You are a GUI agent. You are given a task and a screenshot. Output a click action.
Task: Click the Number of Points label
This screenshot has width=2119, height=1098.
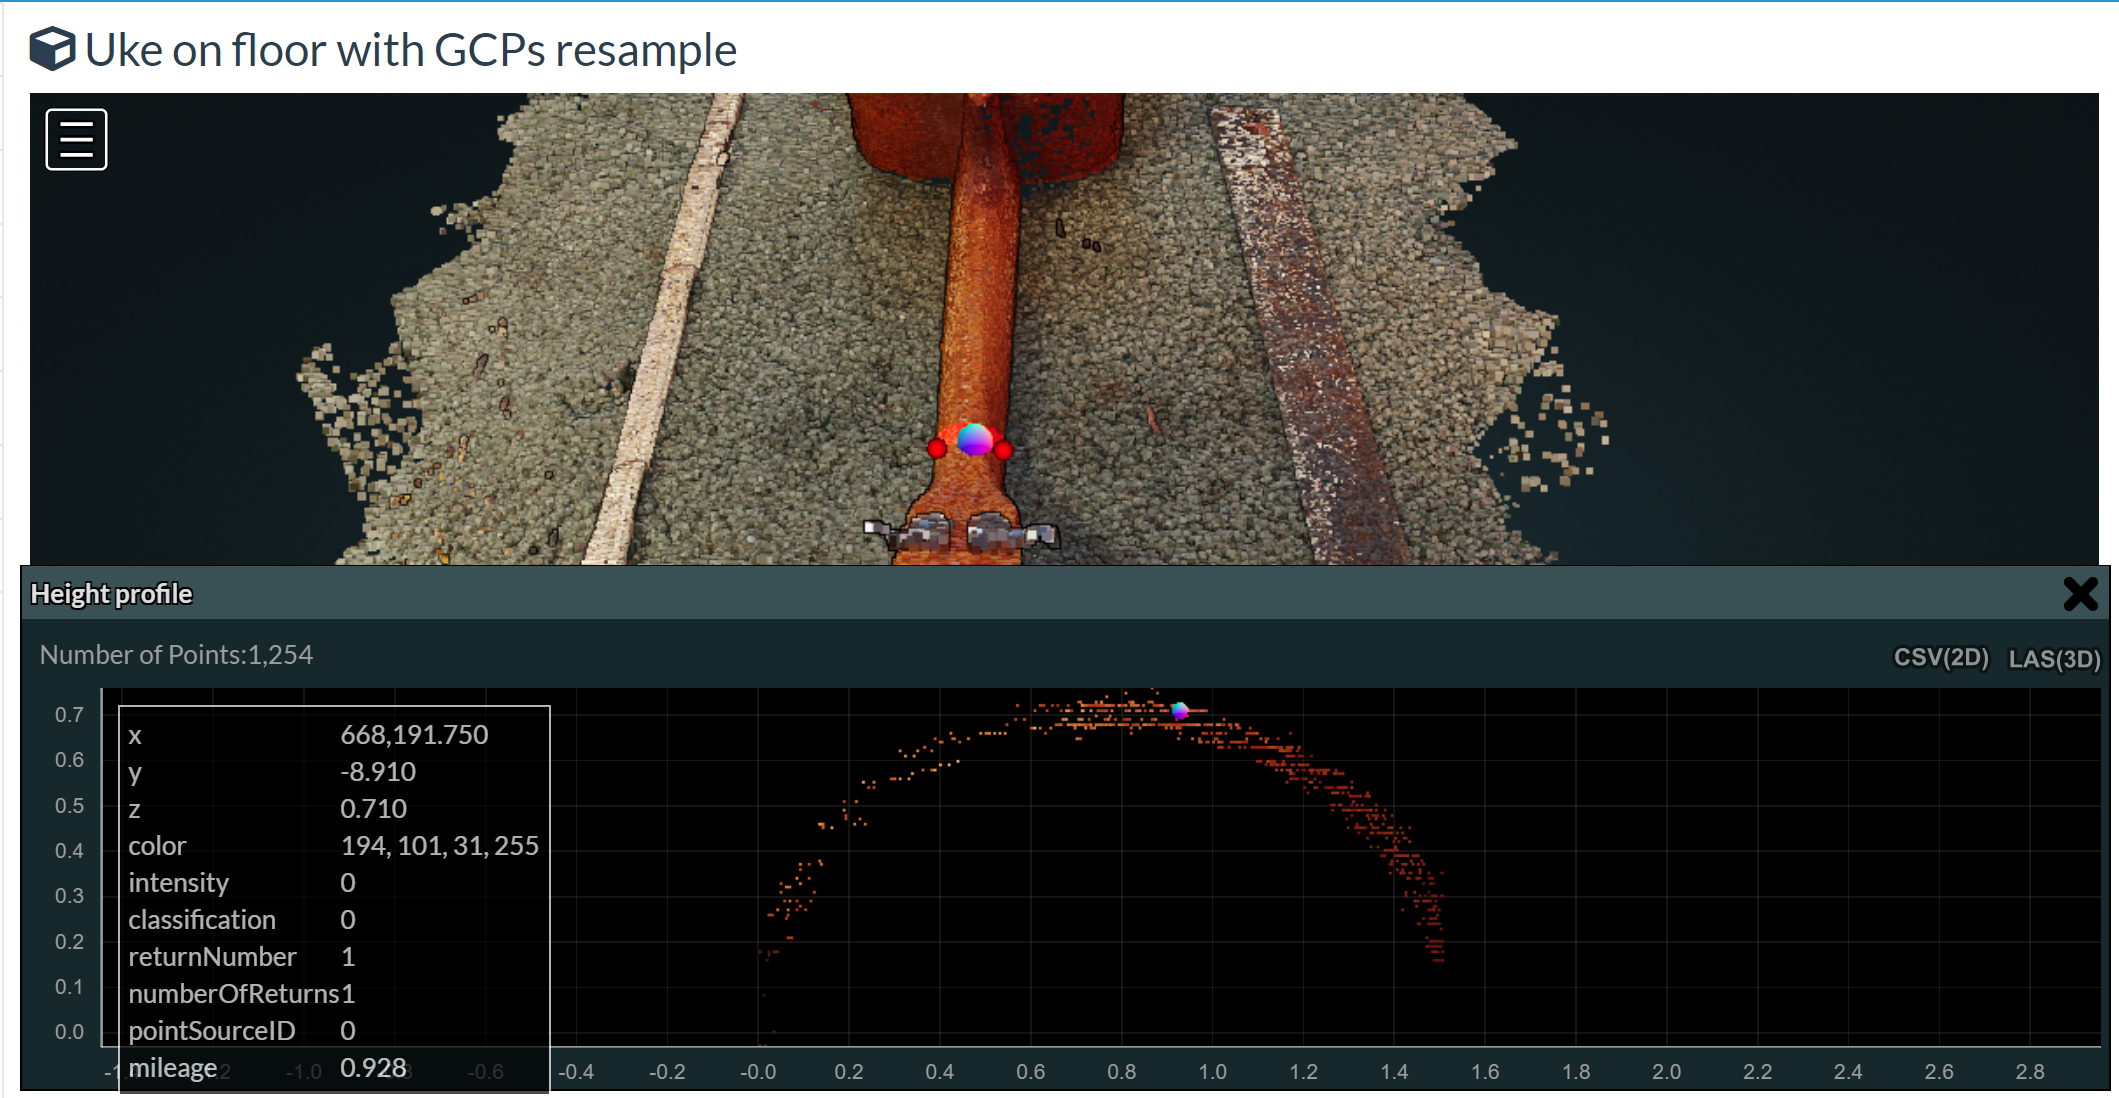click(x=176, y=655)
